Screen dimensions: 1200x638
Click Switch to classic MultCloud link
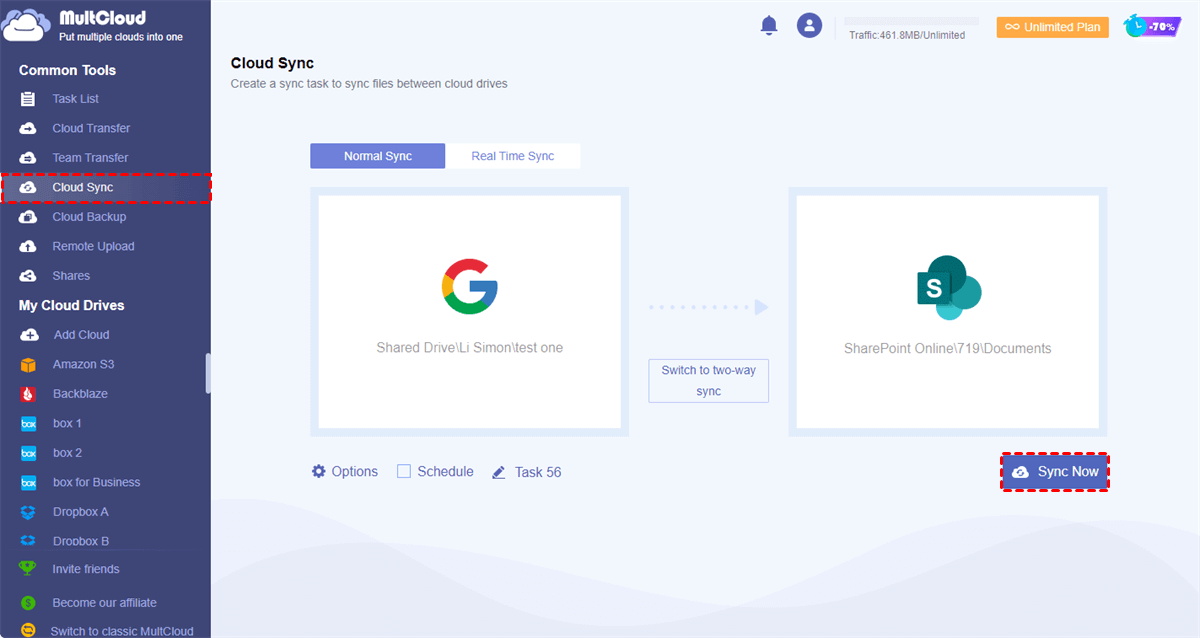pyautogui.click(x=122, y=631)
